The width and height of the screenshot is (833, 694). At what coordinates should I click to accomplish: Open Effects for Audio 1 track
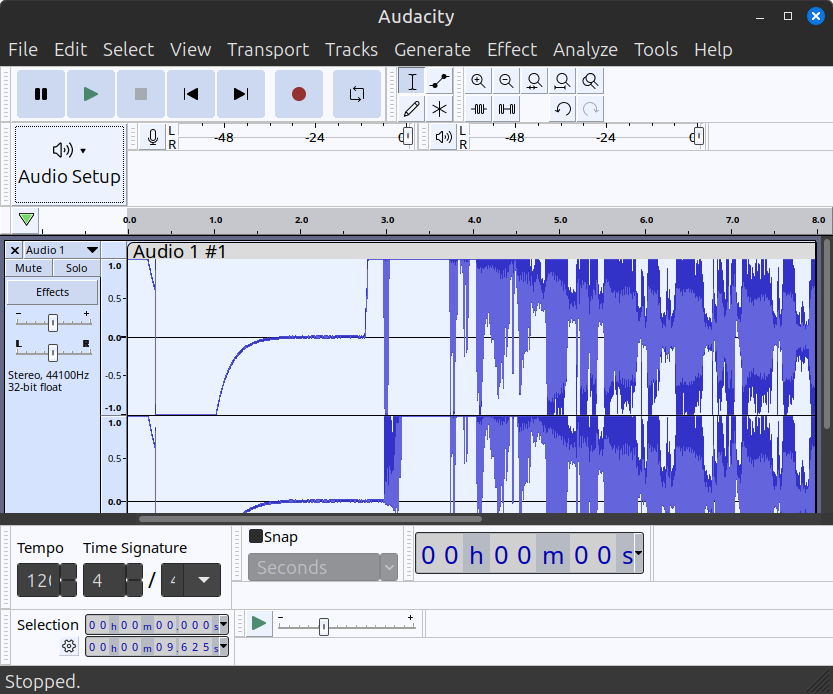pos(53,292)
